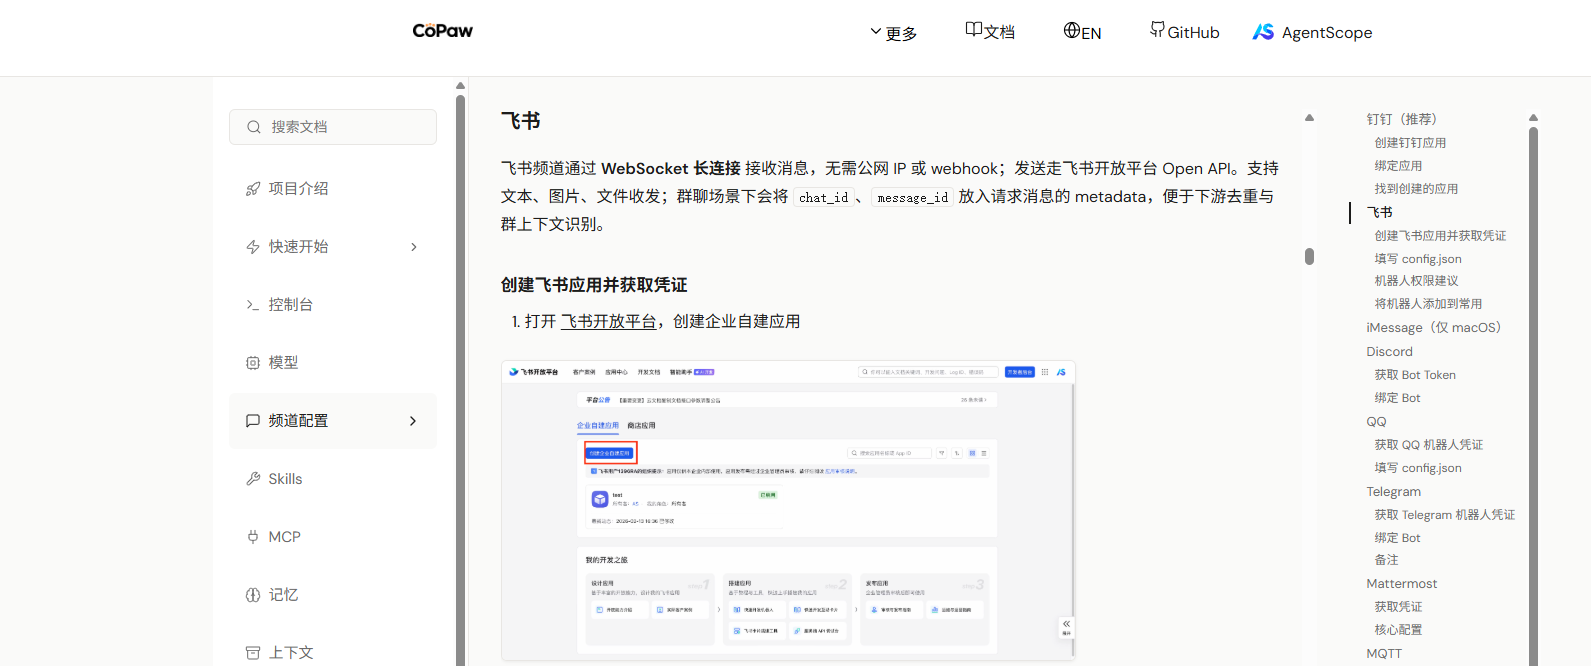Viewport: 1591px width, 666px height.
Task: Go to 核心配置 in outline
Action: coord(1398,630)
